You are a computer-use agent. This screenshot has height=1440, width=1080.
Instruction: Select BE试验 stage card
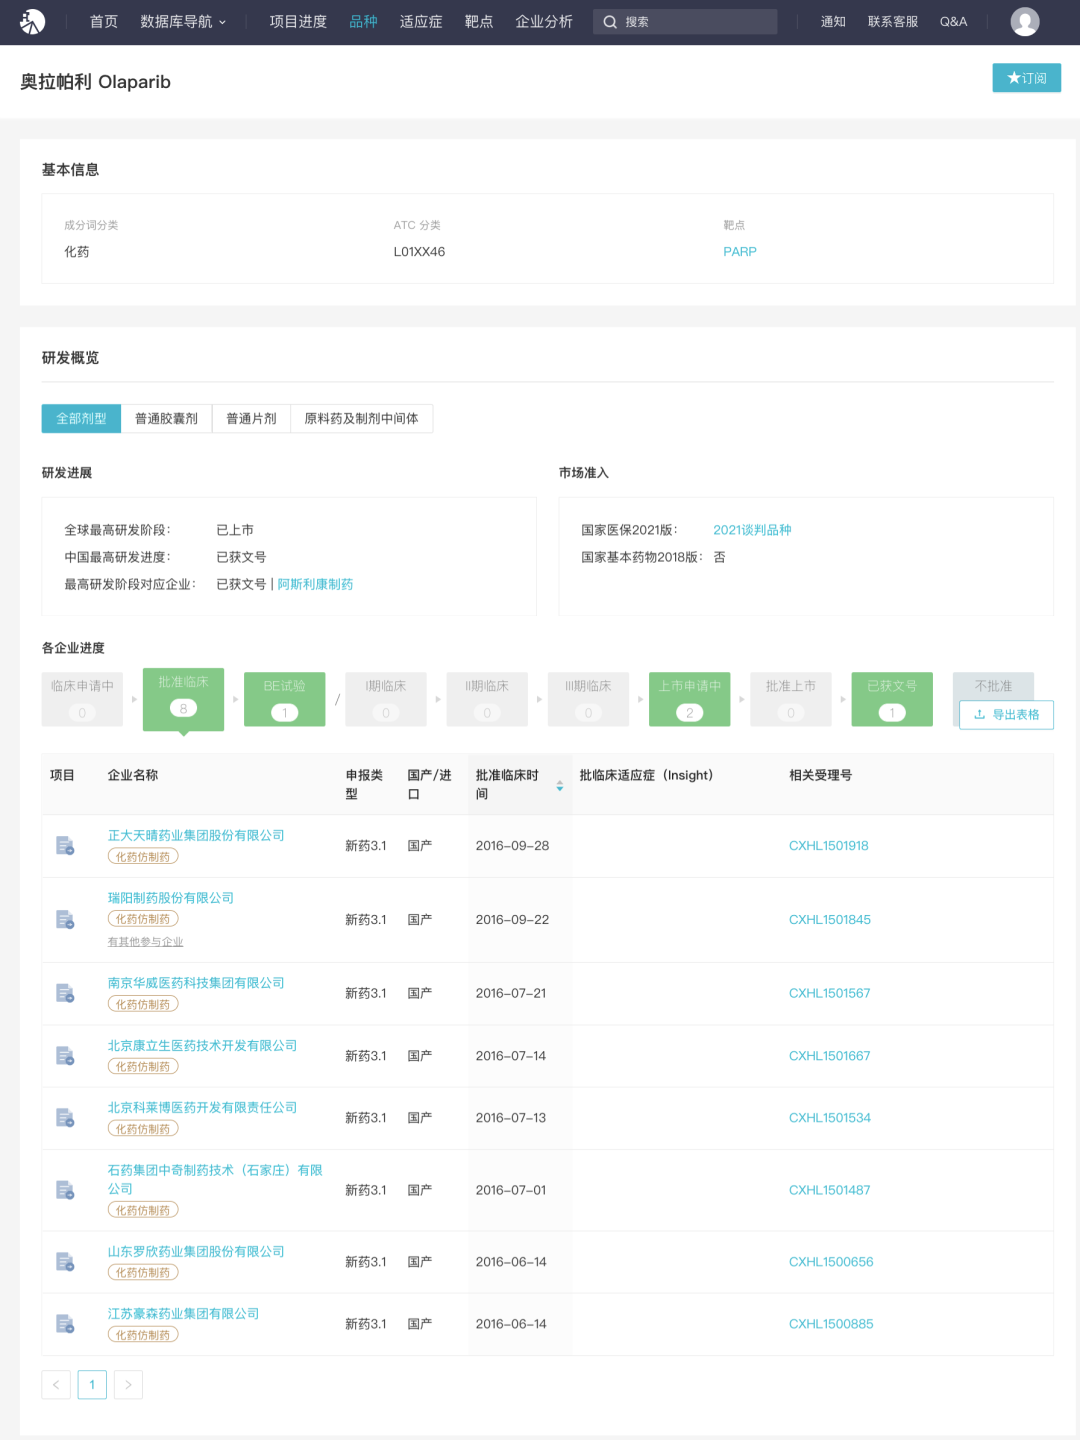pyautogui.click(x=284, y=699)
